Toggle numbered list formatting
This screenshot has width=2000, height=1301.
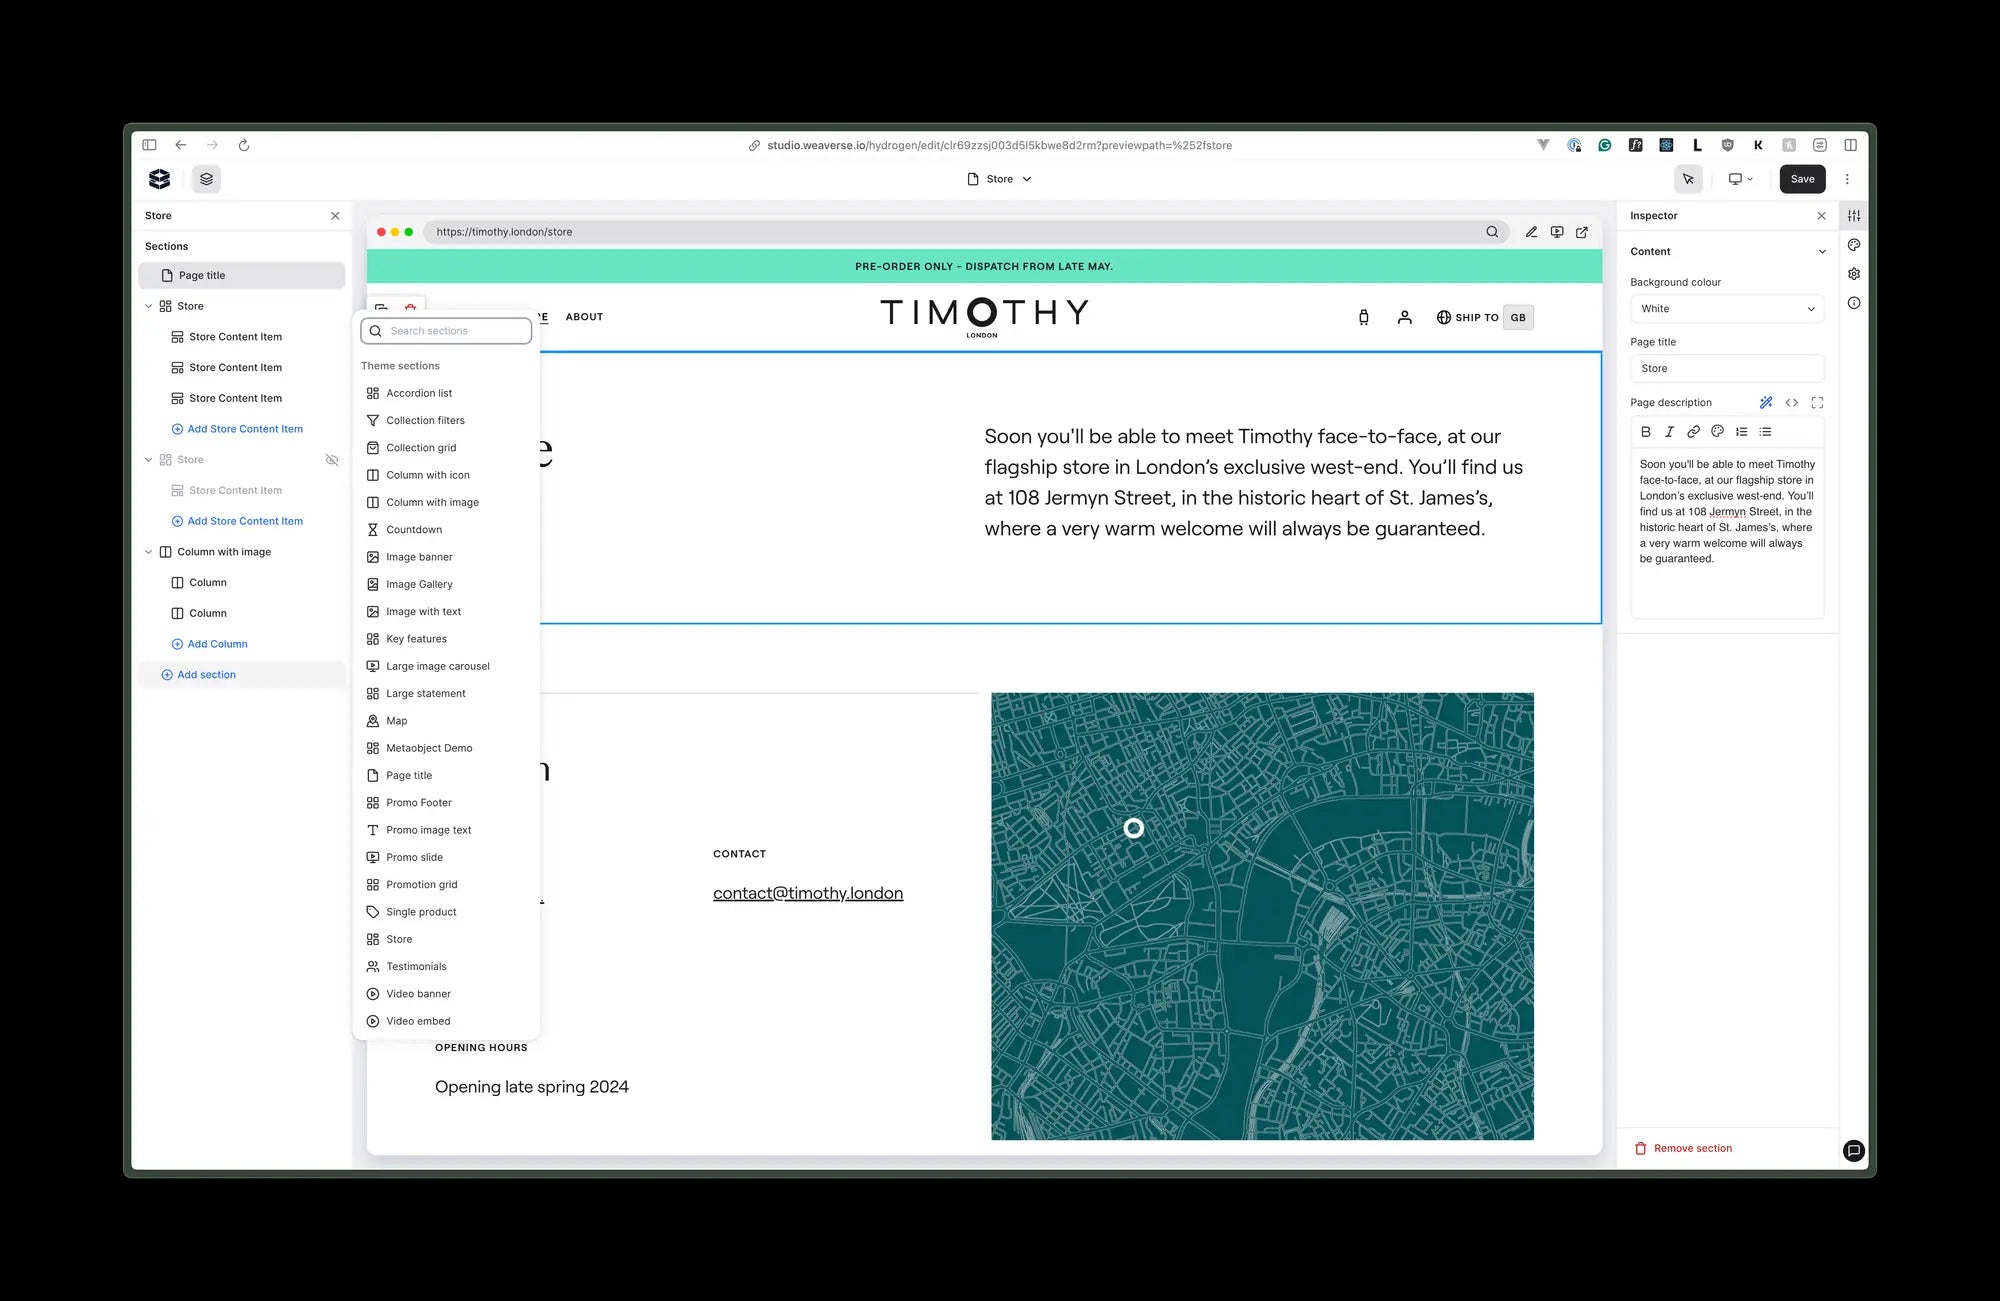tap(1742, 432)
